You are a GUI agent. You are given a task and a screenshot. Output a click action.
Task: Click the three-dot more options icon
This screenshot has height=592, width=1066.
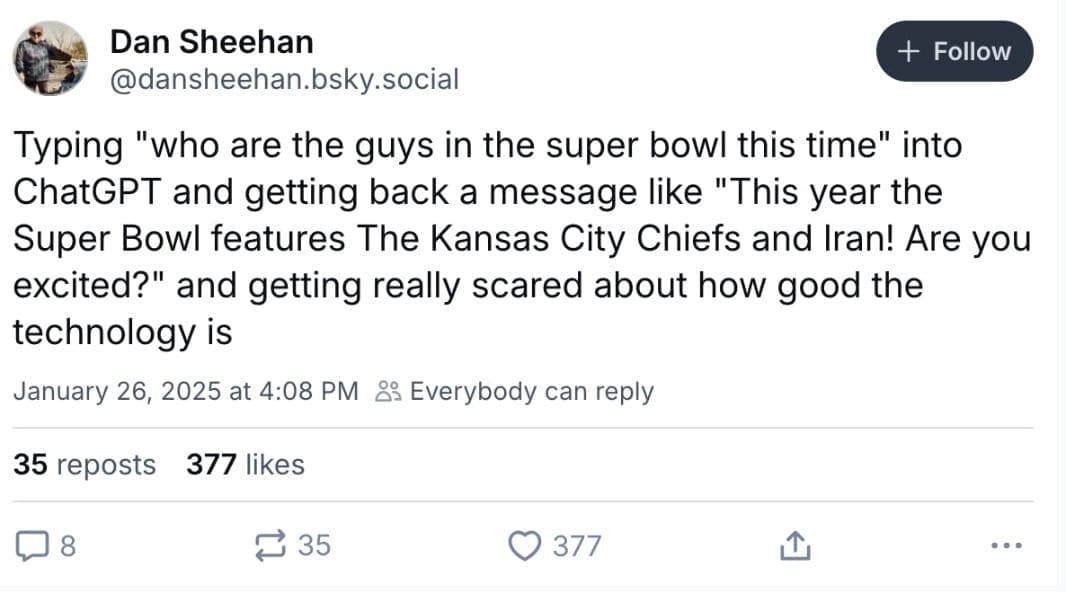click(1006, 545)
